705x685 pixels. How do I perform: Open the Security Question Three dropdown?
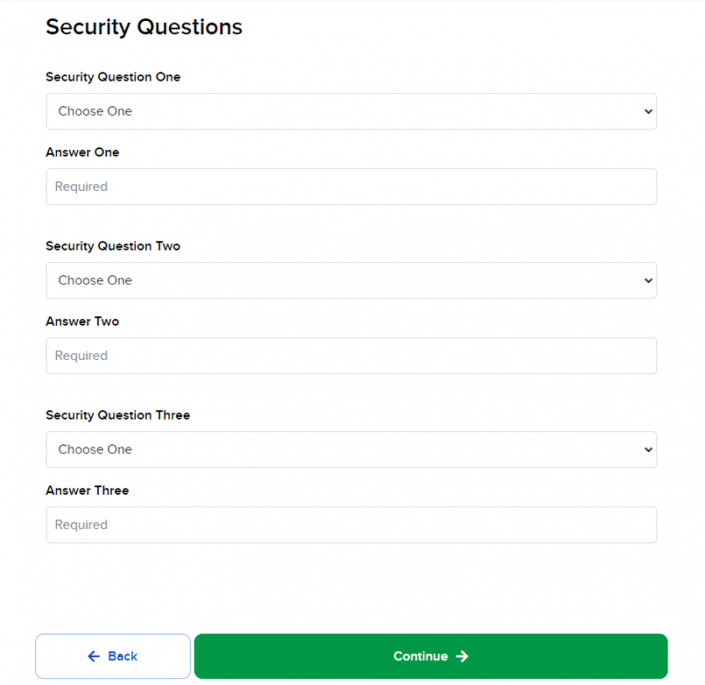[350, 450]
